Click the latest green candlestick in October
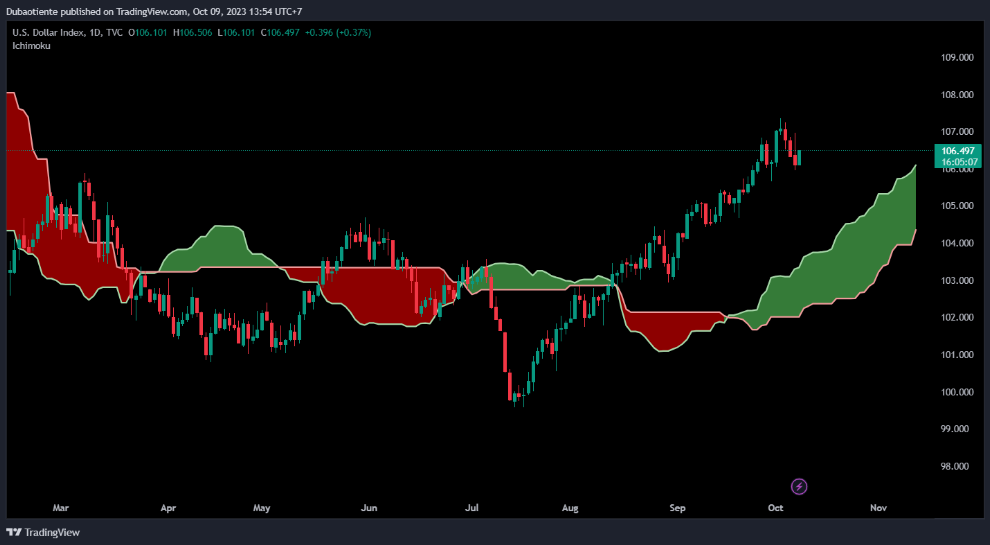Screen dimensions: 990x545 click(799, 156)
